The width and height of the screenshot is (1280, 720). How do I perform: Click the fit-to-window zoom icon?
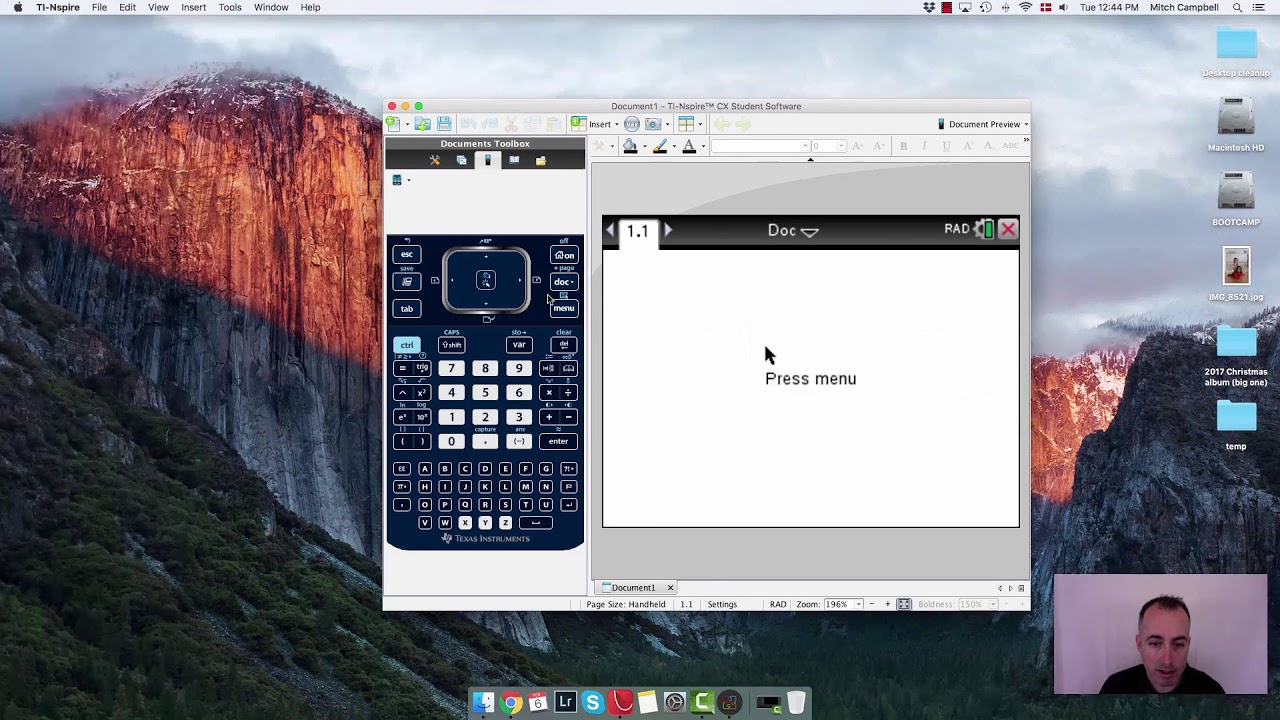(x=904, y=604)
